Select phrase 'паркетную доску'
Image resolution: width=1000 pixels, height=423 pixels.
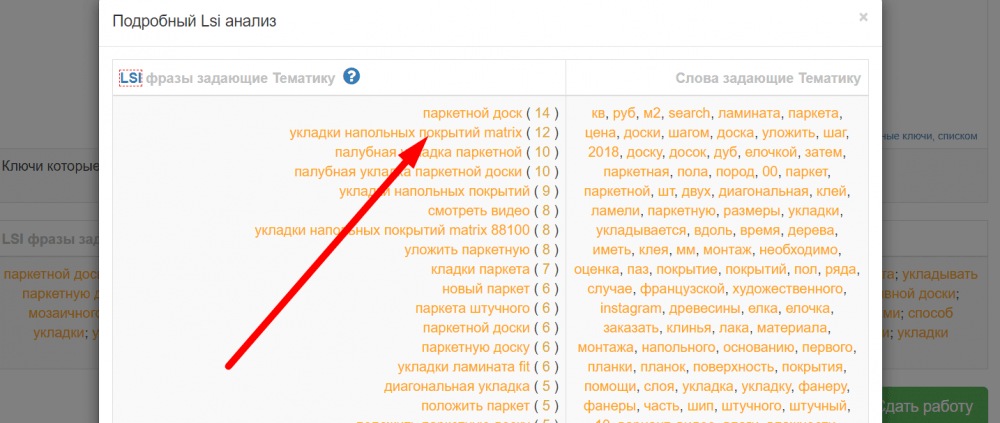pyautogui.click(x=475, y=347)
